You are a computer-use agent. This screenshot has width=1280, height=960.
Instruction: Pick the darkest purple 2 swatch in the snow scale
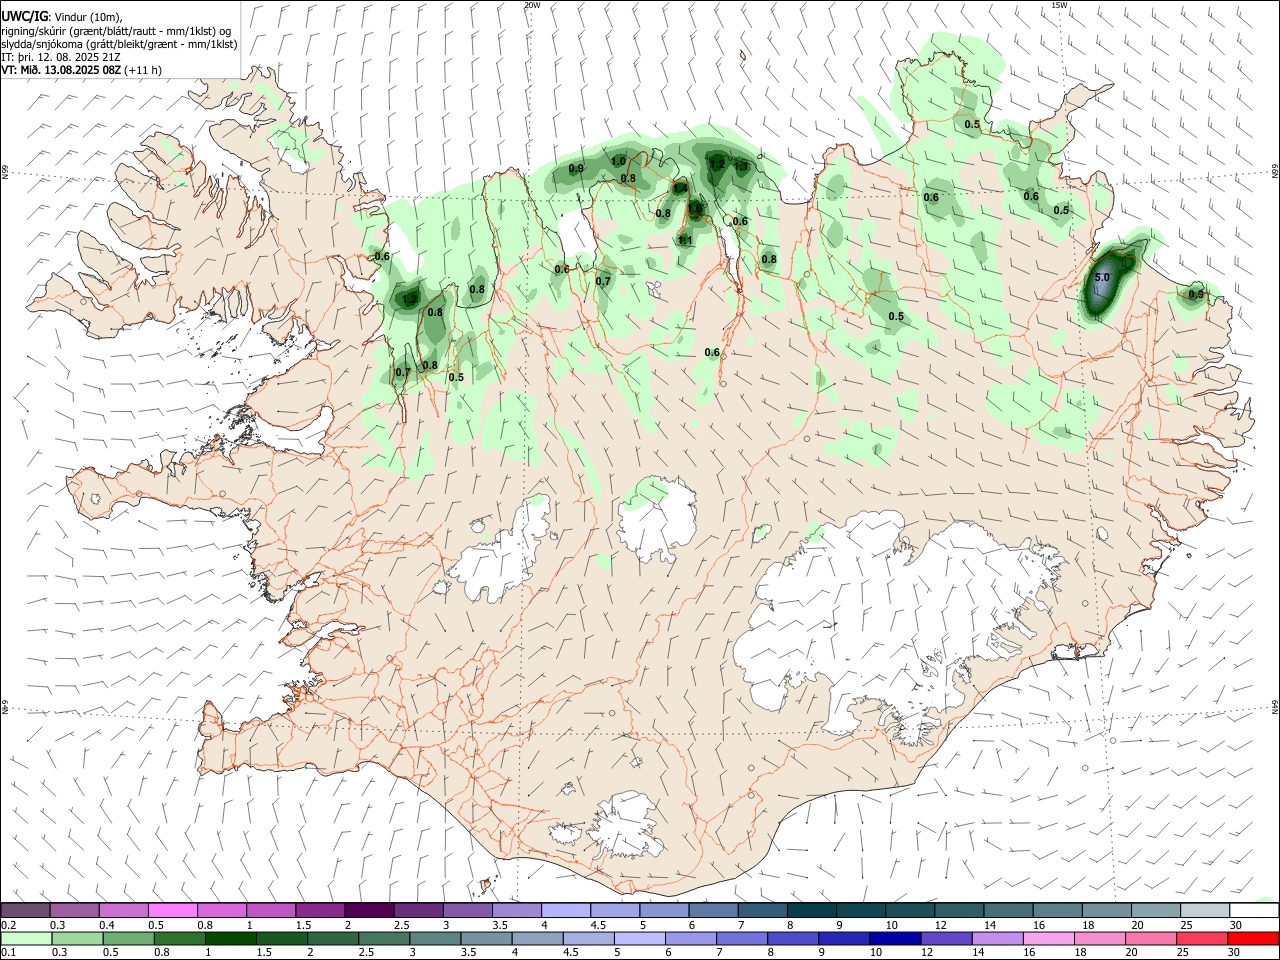(369, 910)
